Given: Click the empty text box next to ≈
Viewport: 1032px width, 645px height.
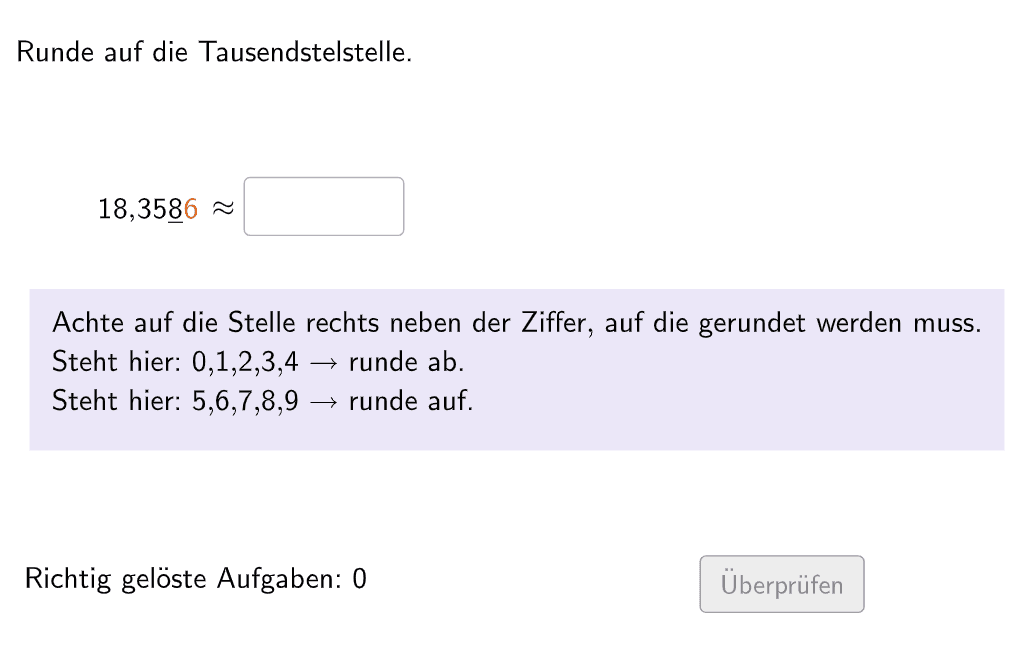Looking at the screenshot, I should point(323,206).
